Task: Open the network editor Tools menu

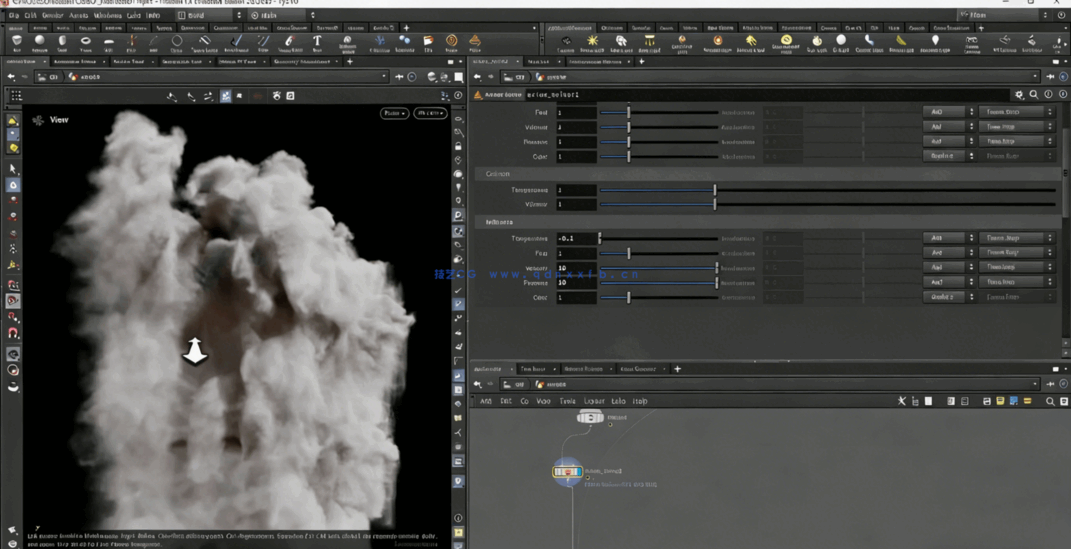Action: pyautogui.click(x=567, y=402)
